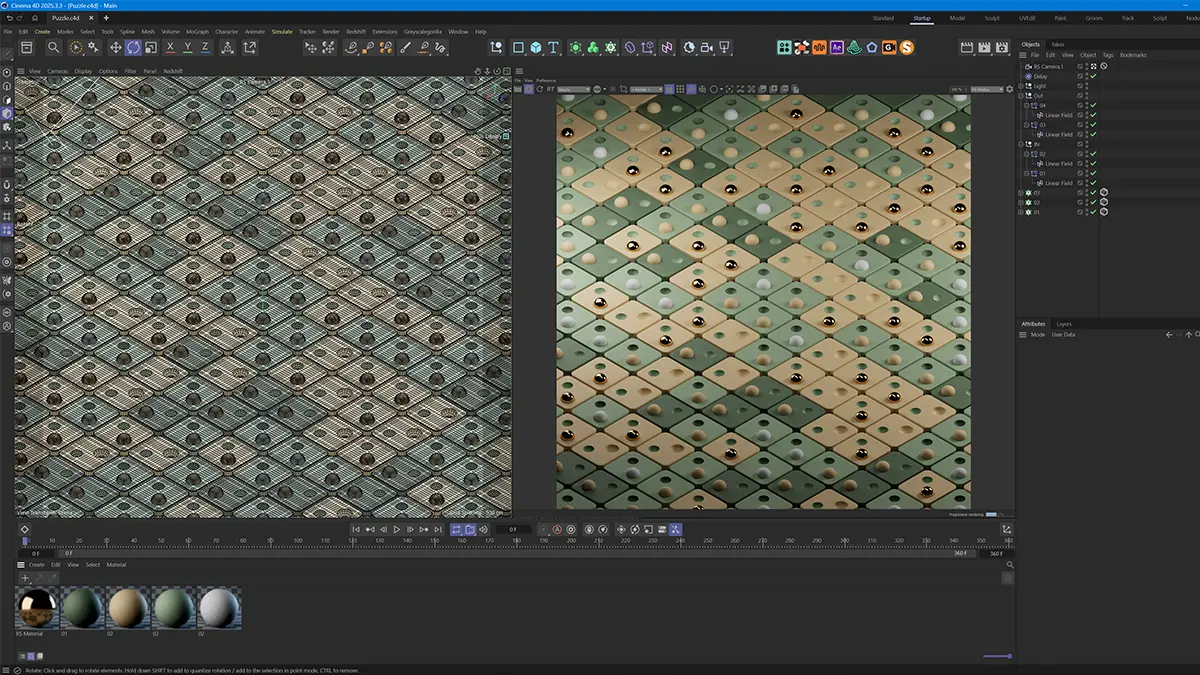Open the MoGraph menu

(x=197, y=31)
